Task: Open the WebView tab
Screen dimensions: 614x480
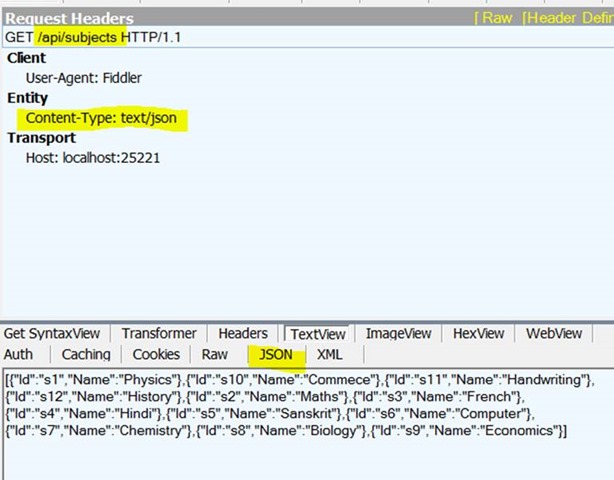Action: click(x=554, y=334)
